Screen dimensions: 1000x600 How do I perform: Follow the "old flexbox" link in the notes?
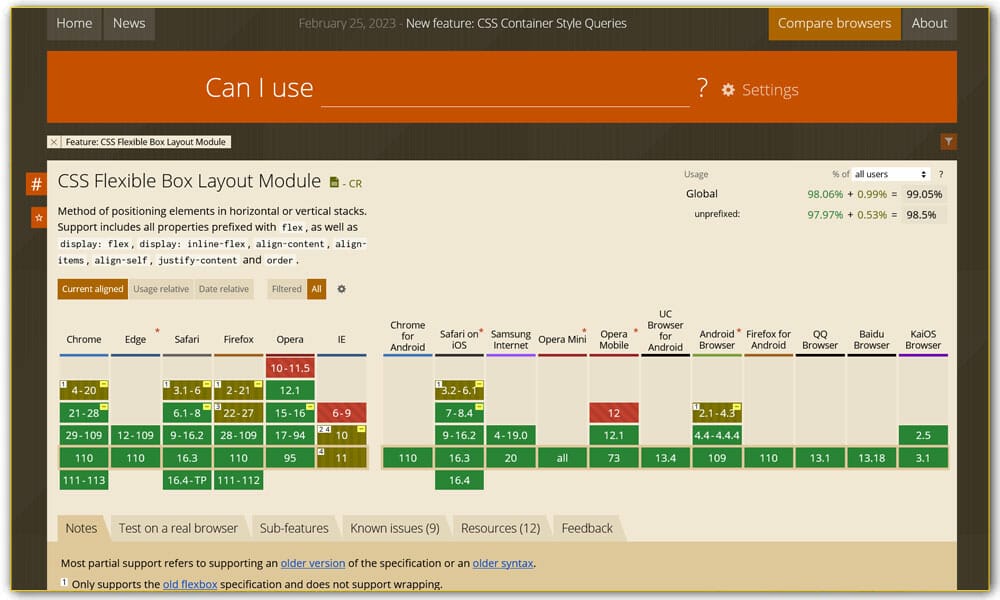tap(190, 584)
